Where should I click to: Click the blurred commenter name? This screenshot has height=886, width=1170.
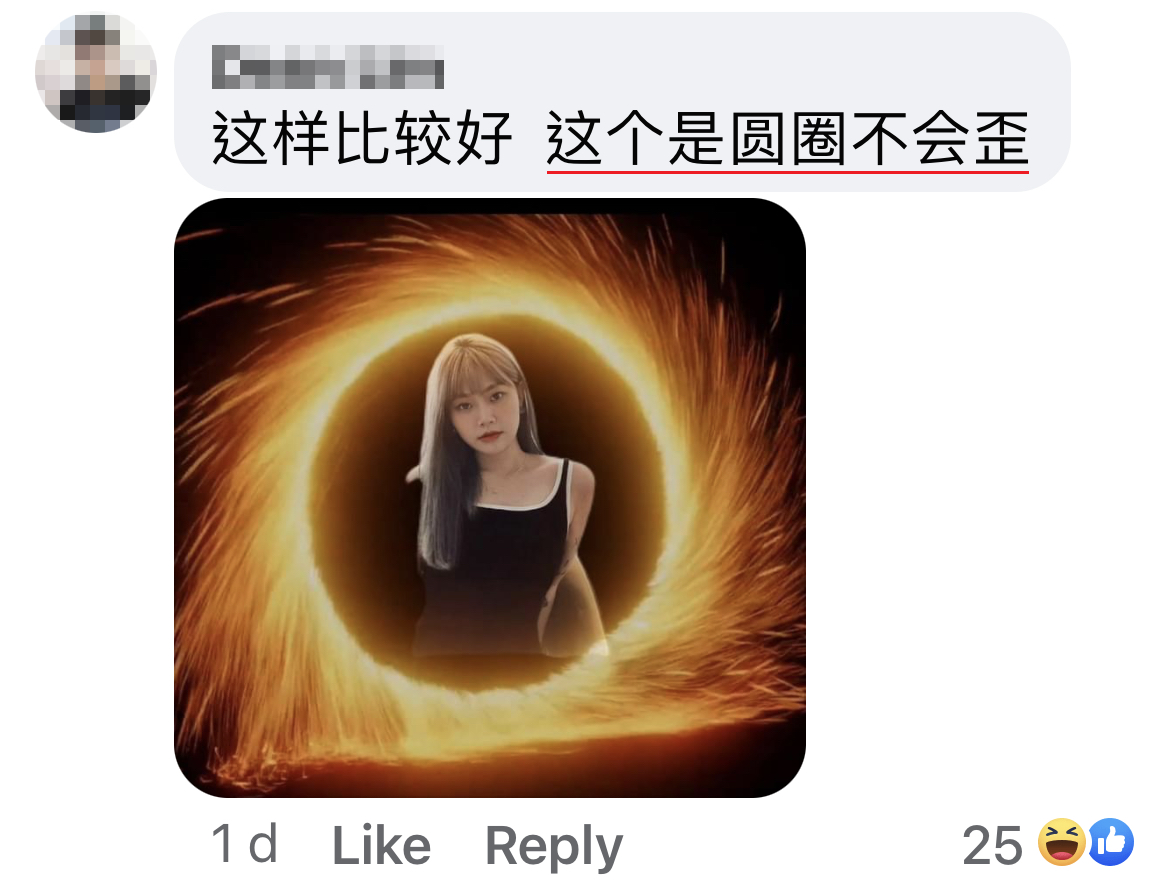click(328, 67)
